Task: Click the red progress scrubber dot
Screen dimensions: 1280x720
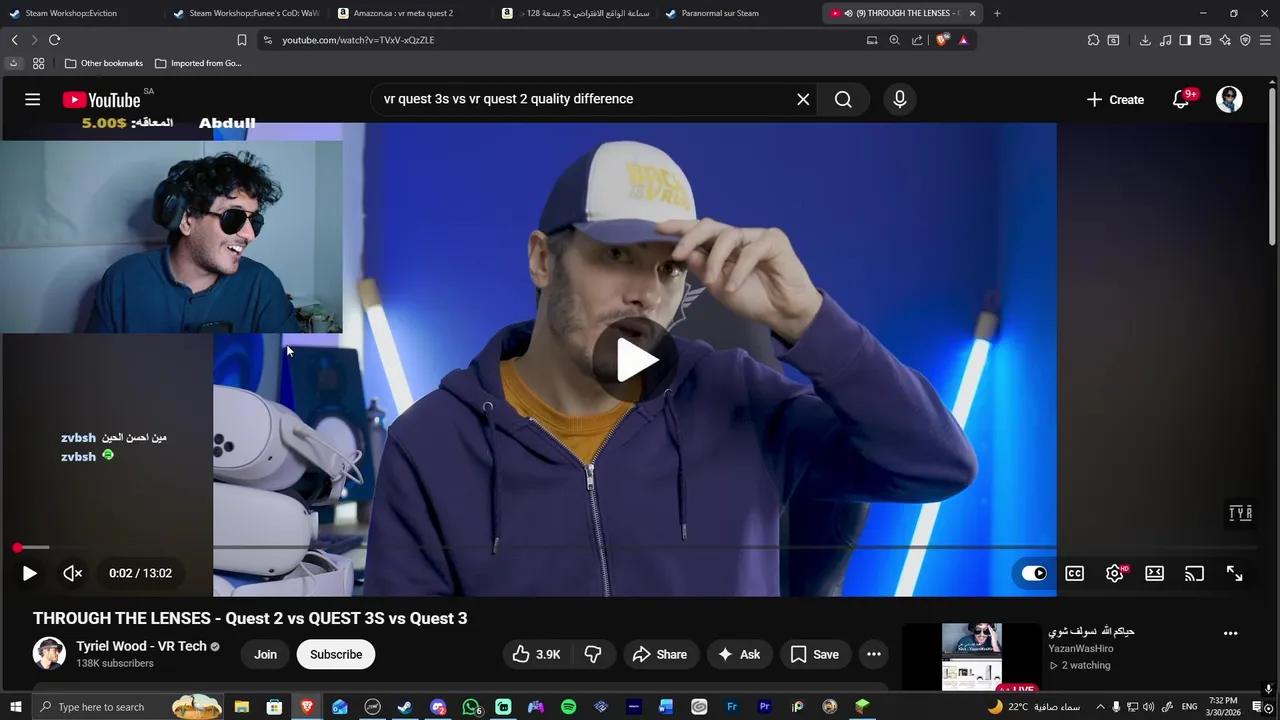Action: [17, 548]
